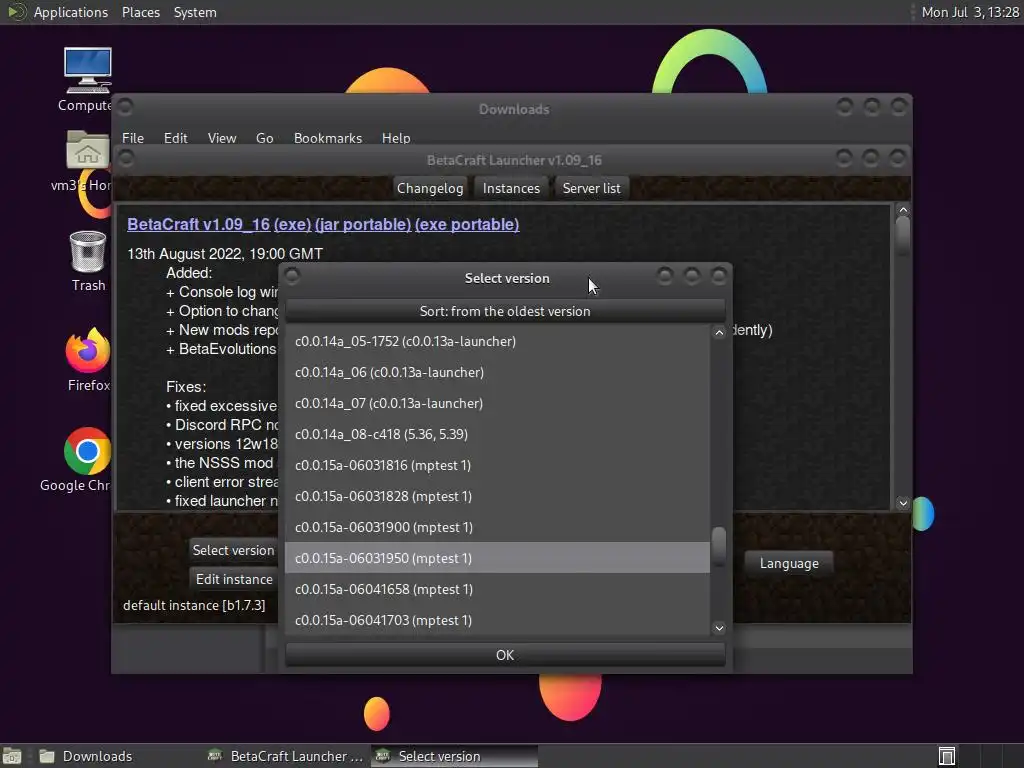Switch to the Instances tab
1024x768 pixels.
point(511,188)
